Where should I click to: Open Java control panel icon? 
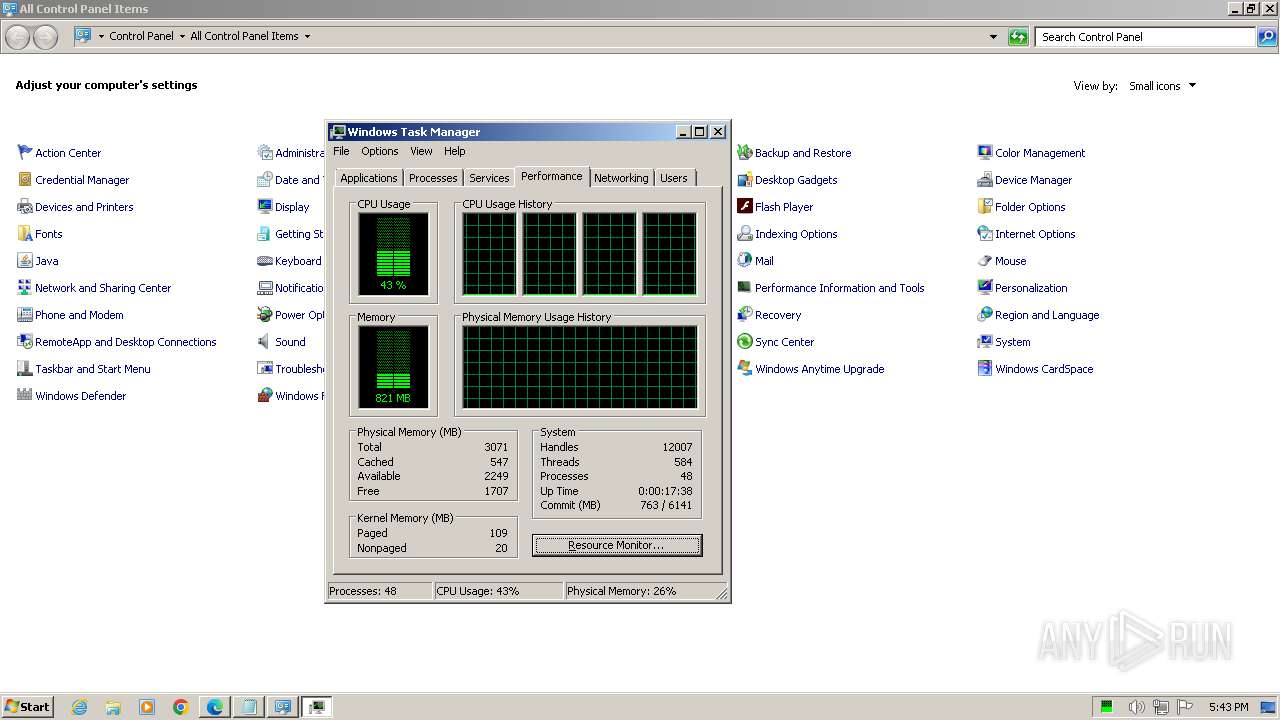coord(25,260)
